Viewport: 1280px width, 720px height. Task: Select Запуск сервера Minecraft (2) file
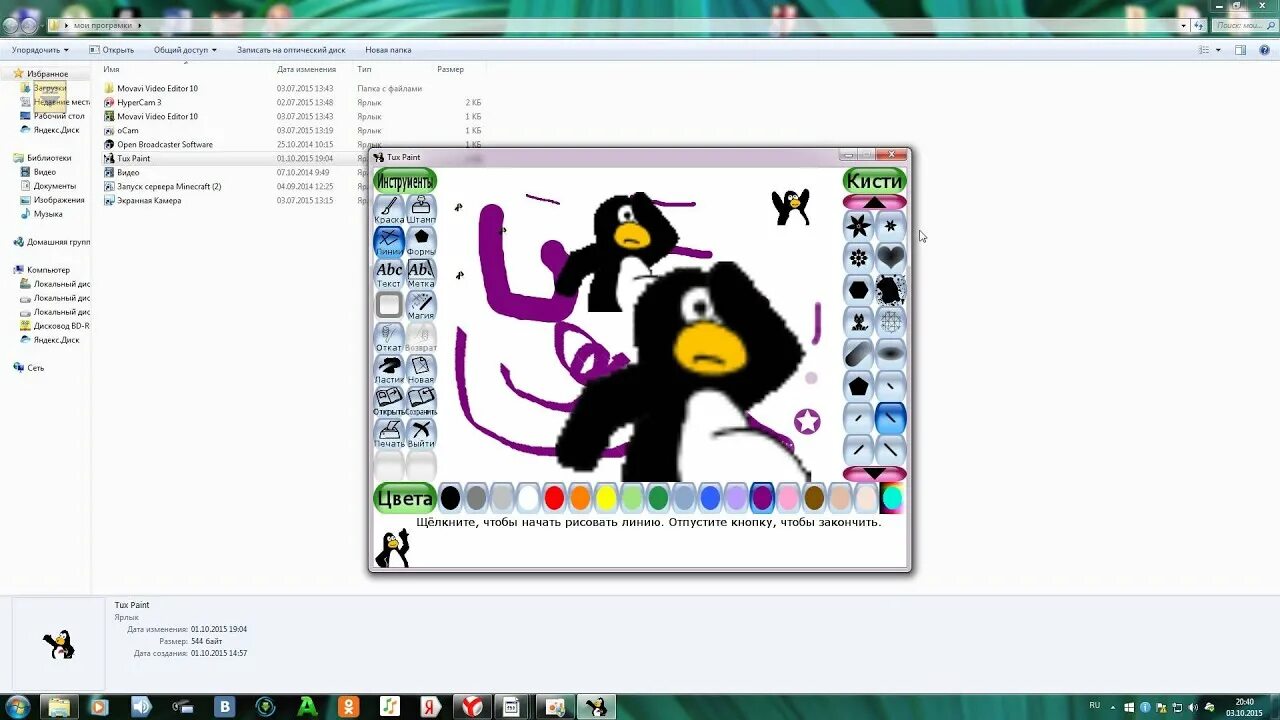coord(169,186)
